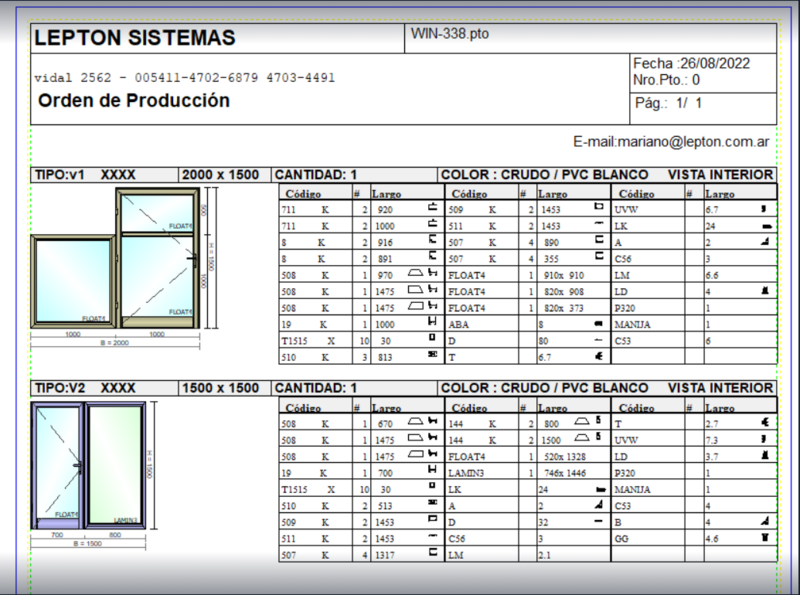The height and width of the screenshot is (595, 800).
Task: Click the profile icon in the 507 K 1317 row
Action: pyautogui.click(x=433, y=552)
